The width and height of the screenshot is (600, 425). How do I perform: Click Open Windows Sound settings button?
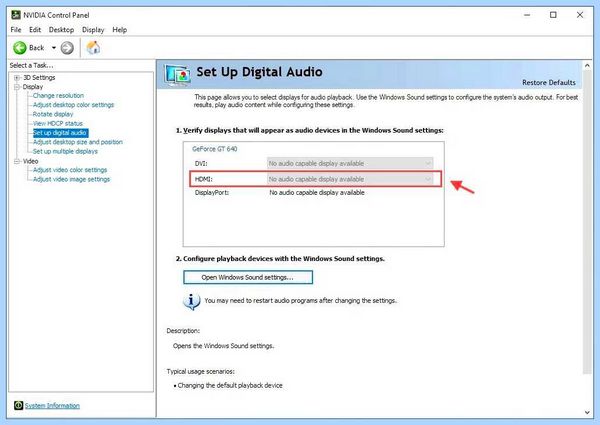[248, 277]
